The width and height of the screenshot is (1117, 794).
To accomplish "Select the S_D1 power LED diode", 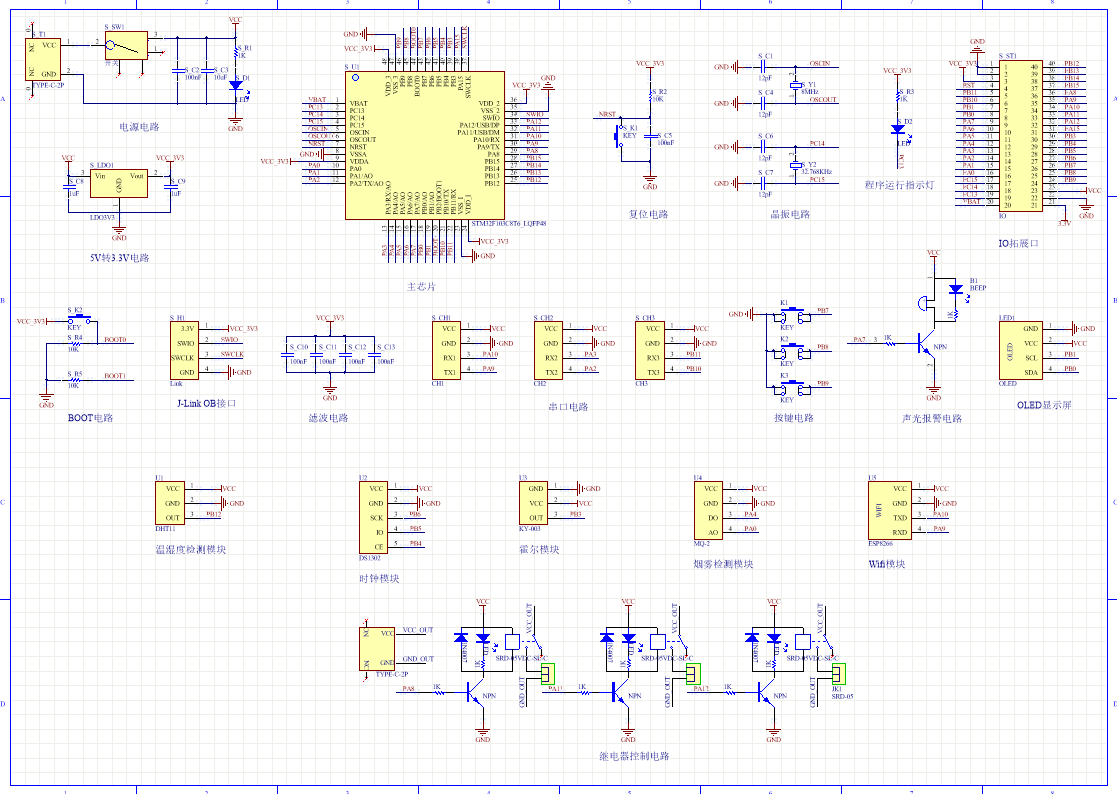I will coord(236,86).
